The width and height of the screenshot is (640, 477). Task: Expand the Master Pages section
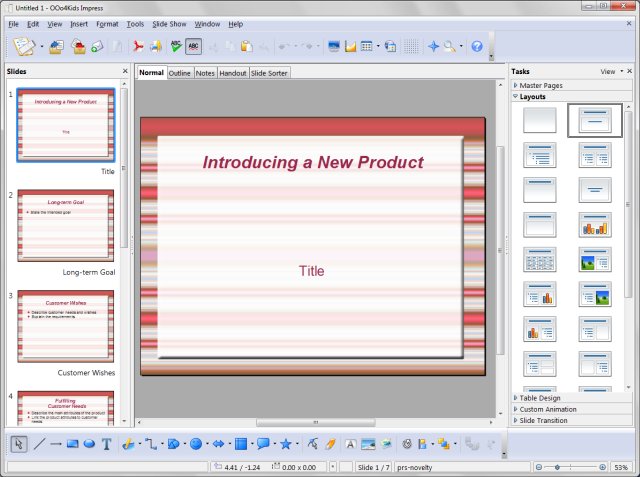(x=540, y=86)
